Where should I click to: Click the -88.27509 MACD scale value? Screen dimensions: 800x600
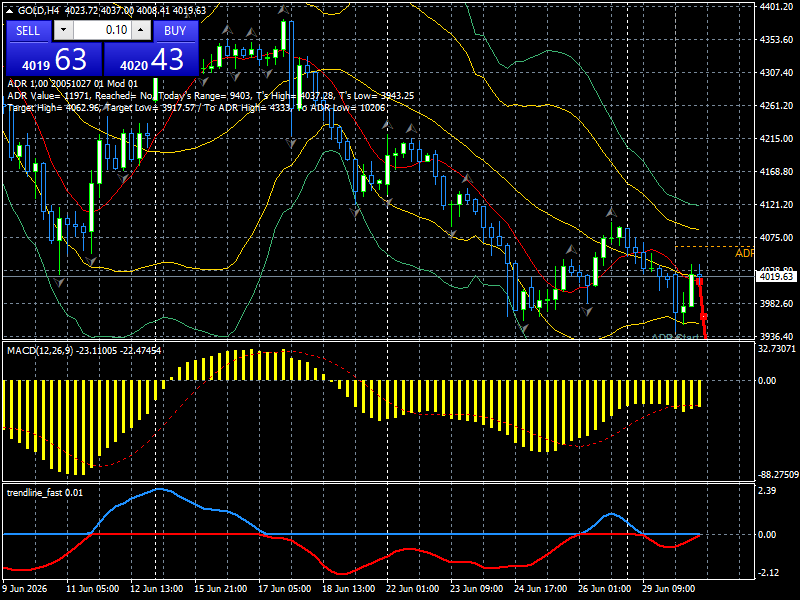(778, 475)
